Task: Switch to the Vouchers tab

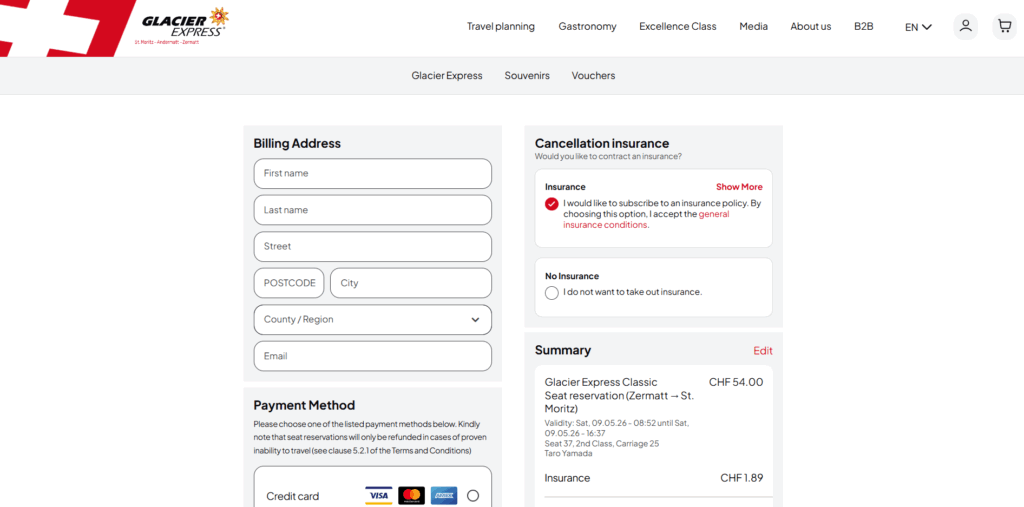Action: click(593, 76)
